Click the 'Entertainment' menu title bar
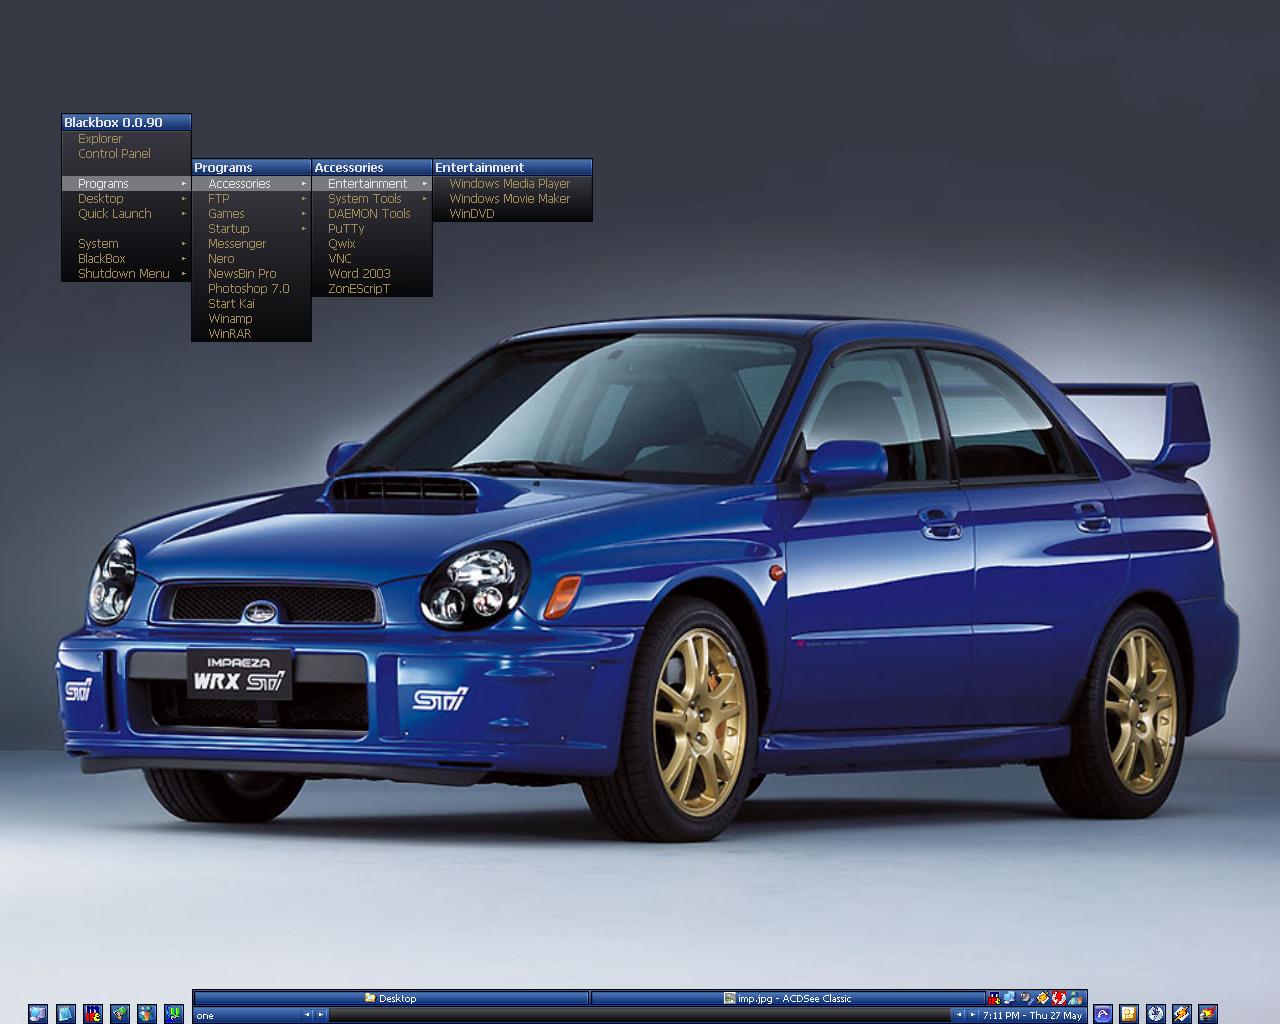This screenshot has height=1024, width=1280. (512, 168)
